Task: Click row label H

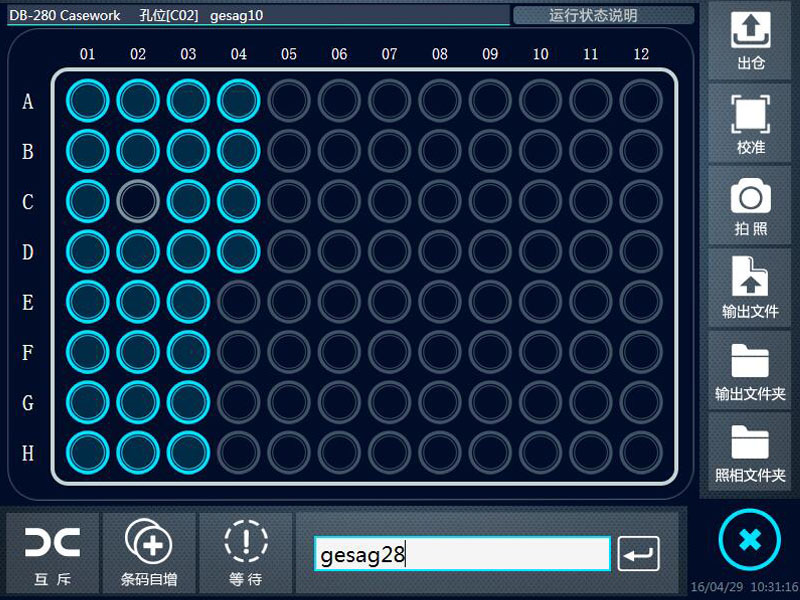Action: coord(28,453)
